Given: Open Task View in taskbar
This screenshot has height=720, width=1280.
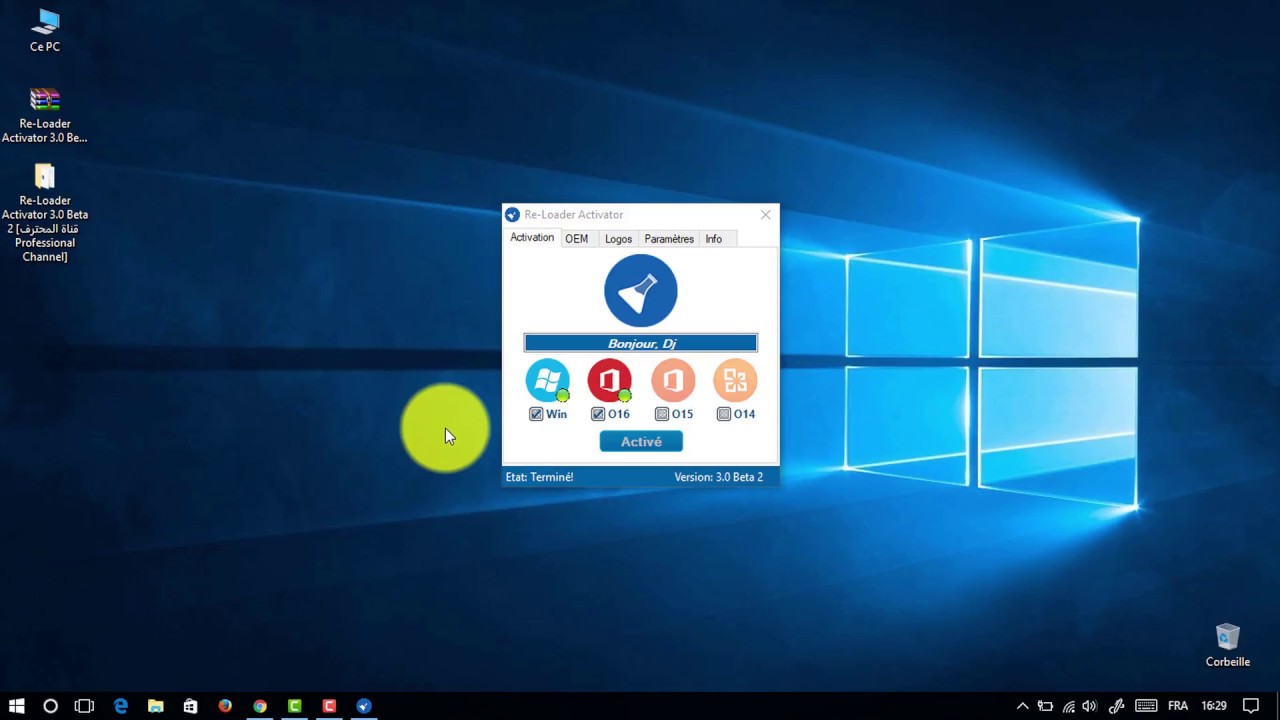Looking at the screenshot, I should click(x=84, y=706).
